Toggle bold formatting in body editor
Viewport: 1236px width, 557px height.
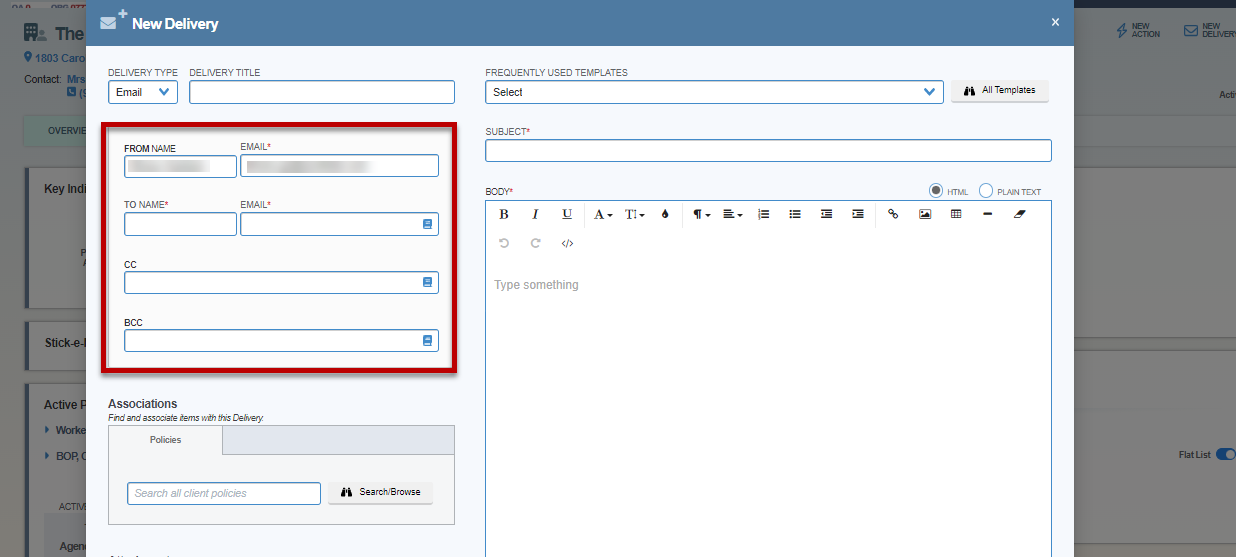click(504, 214)
